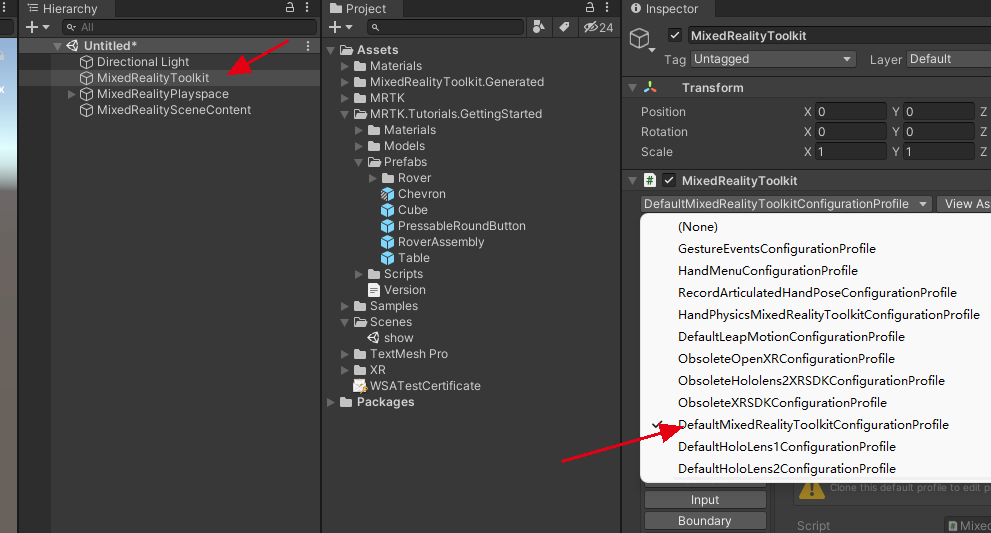The image size is (991, 533).
Task: Choose DefaultLeapMotionConfigurationProfile from the list
Action: click(791, 336)
